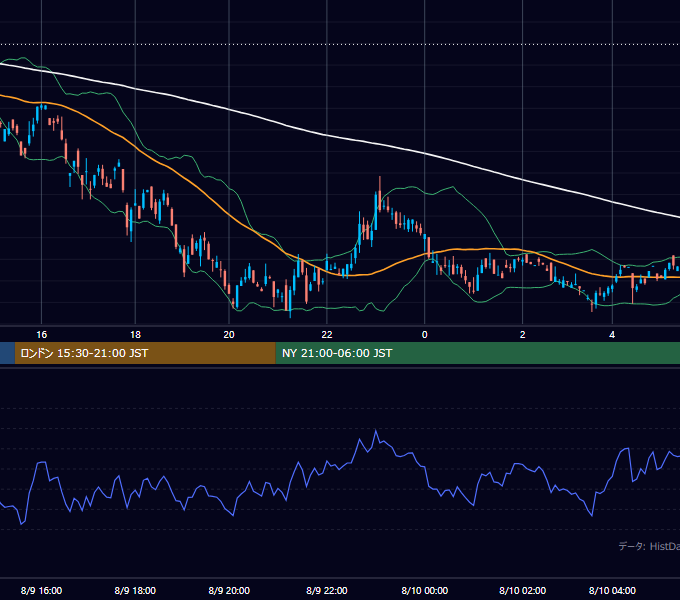
Task: Click the '4' hour label on price chart axis
Action: click(x=612, y=335)
